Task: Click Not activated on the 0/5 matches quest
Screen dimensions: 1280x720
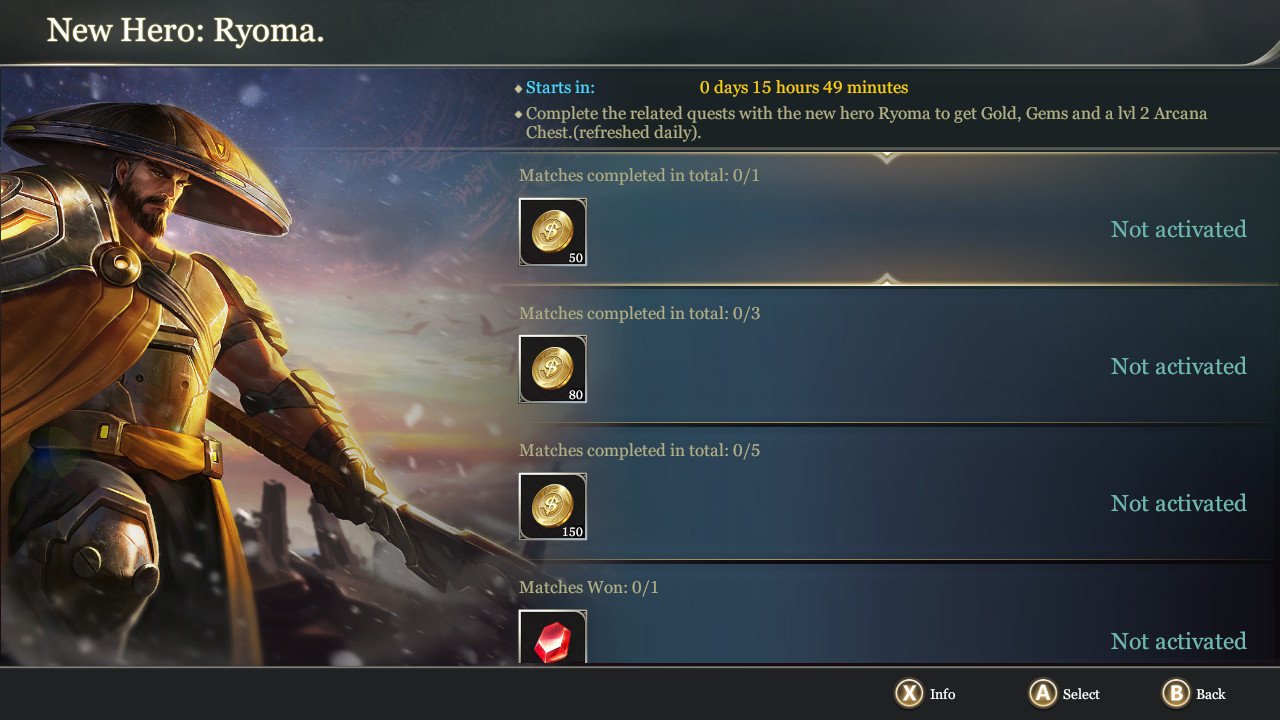Action: (1178, 503)
